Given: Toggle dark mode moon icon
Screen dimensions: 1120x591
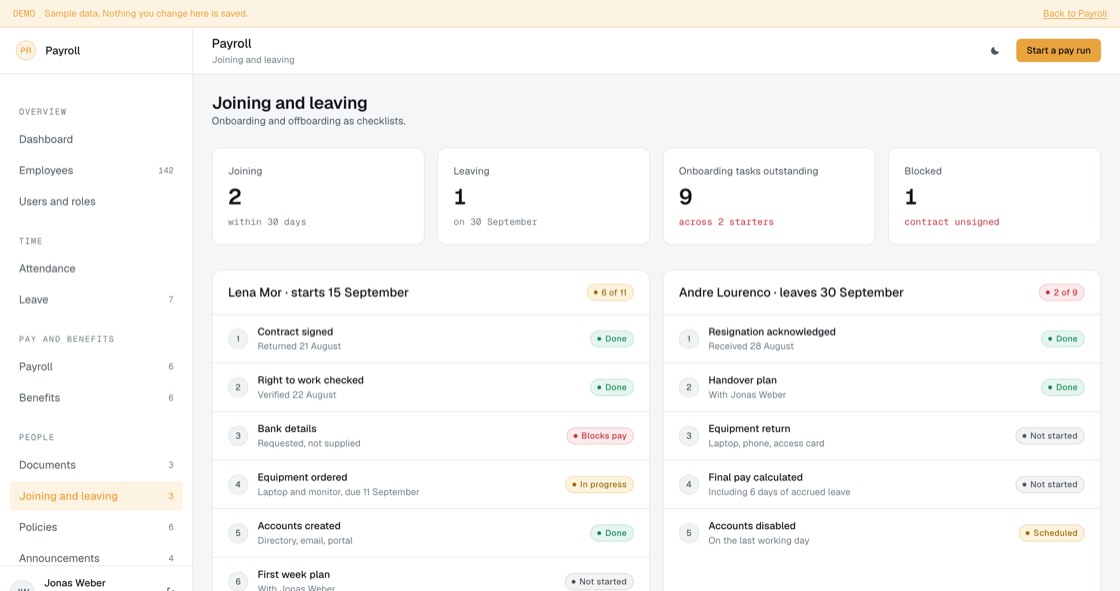Looking at the screenshot, I should click(994, 51).
